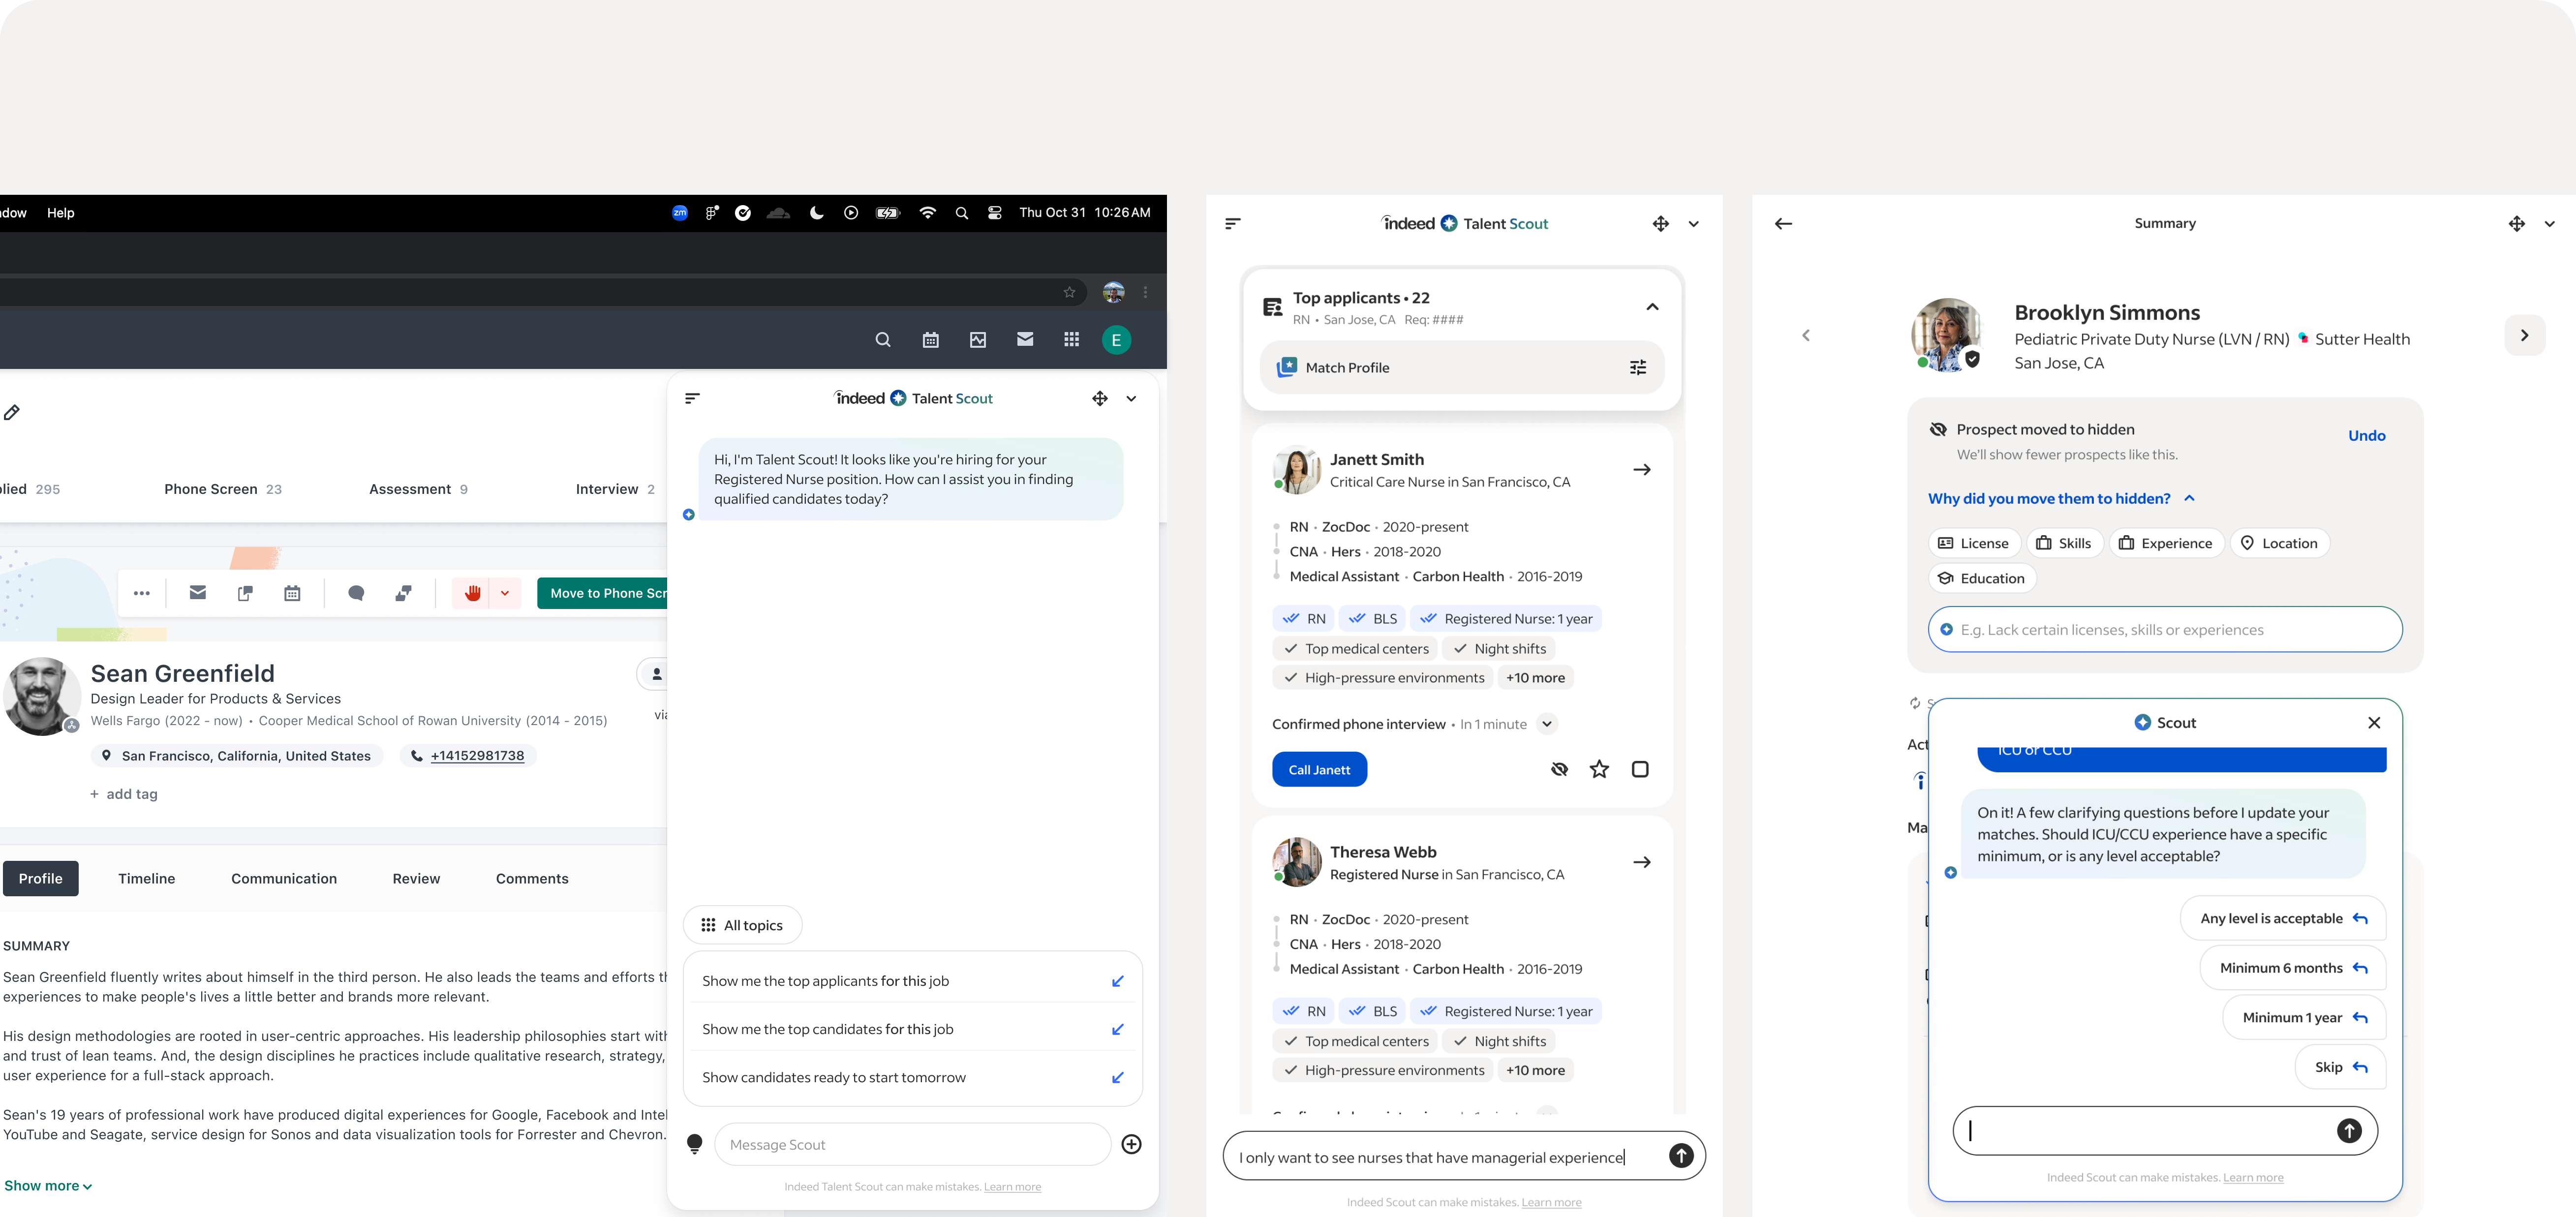Image resolution: width=2576 pixels, height=1217 pixels.
Task: Click the calendar icon in the candidate toolbar
Action: [292, 593]
